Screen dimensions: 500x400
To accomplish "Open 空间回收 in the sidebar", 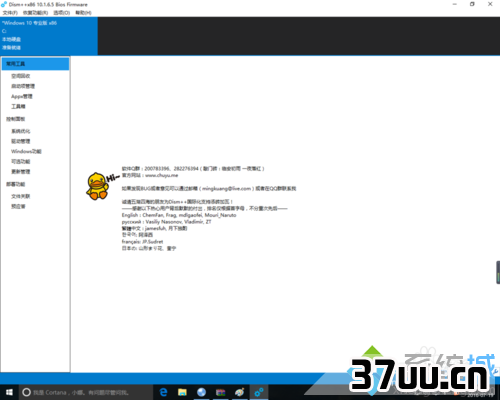I will [x=21, y=76].
